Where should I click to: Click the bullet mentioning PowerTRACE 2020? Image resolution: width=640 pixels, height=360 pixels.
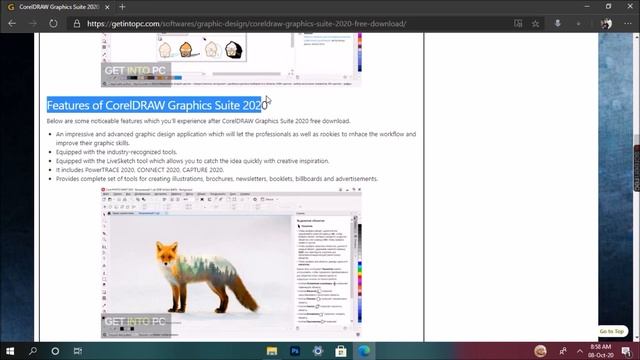tap(140, 170)
